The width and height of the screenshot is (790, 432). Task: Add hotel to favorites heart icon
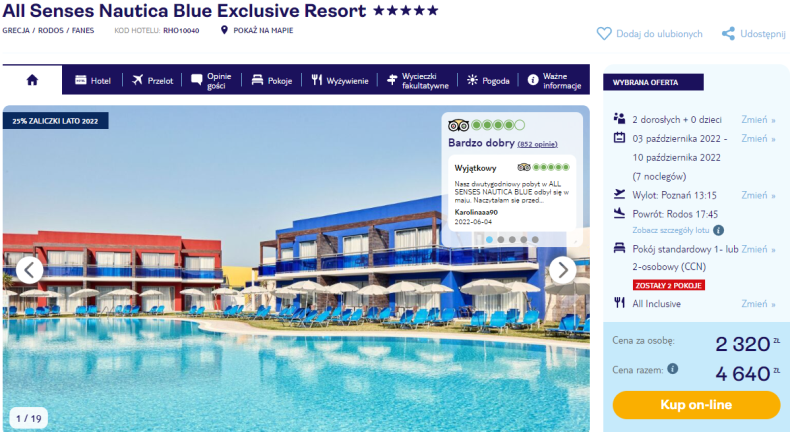(604, 34)
